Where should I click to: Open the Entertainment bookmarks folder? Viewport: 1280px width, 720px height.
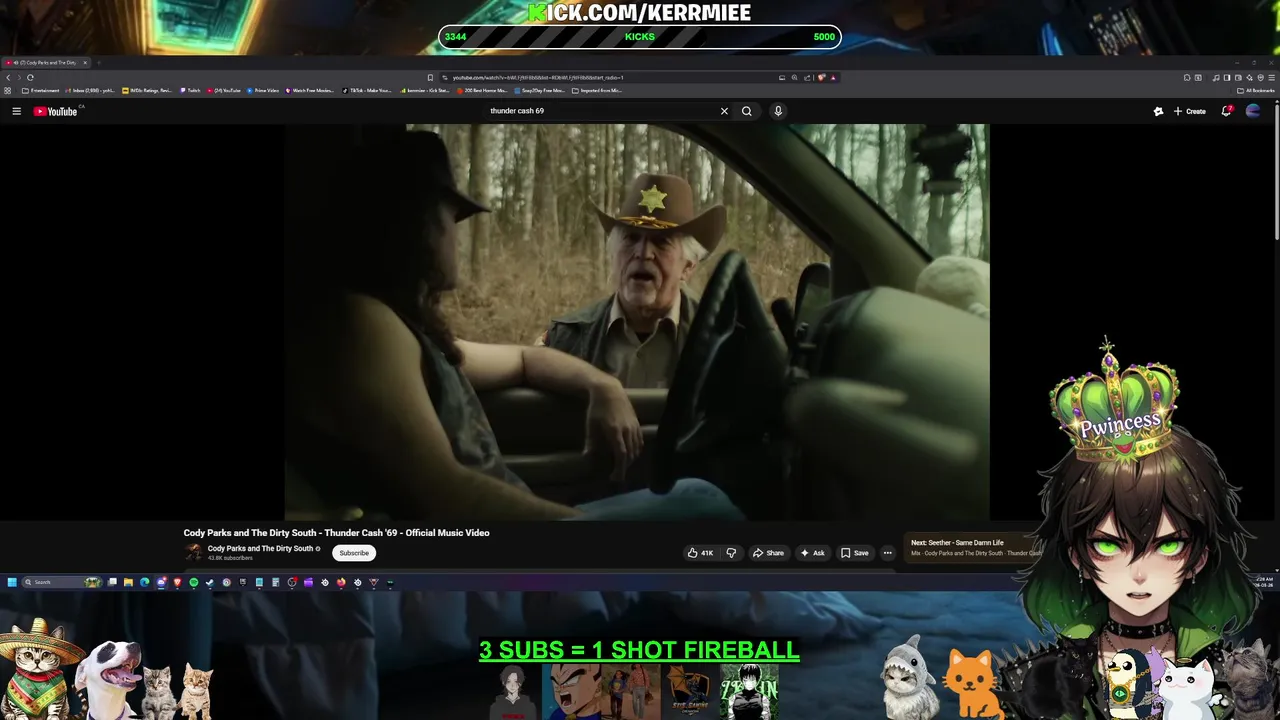tap(41, 91)
